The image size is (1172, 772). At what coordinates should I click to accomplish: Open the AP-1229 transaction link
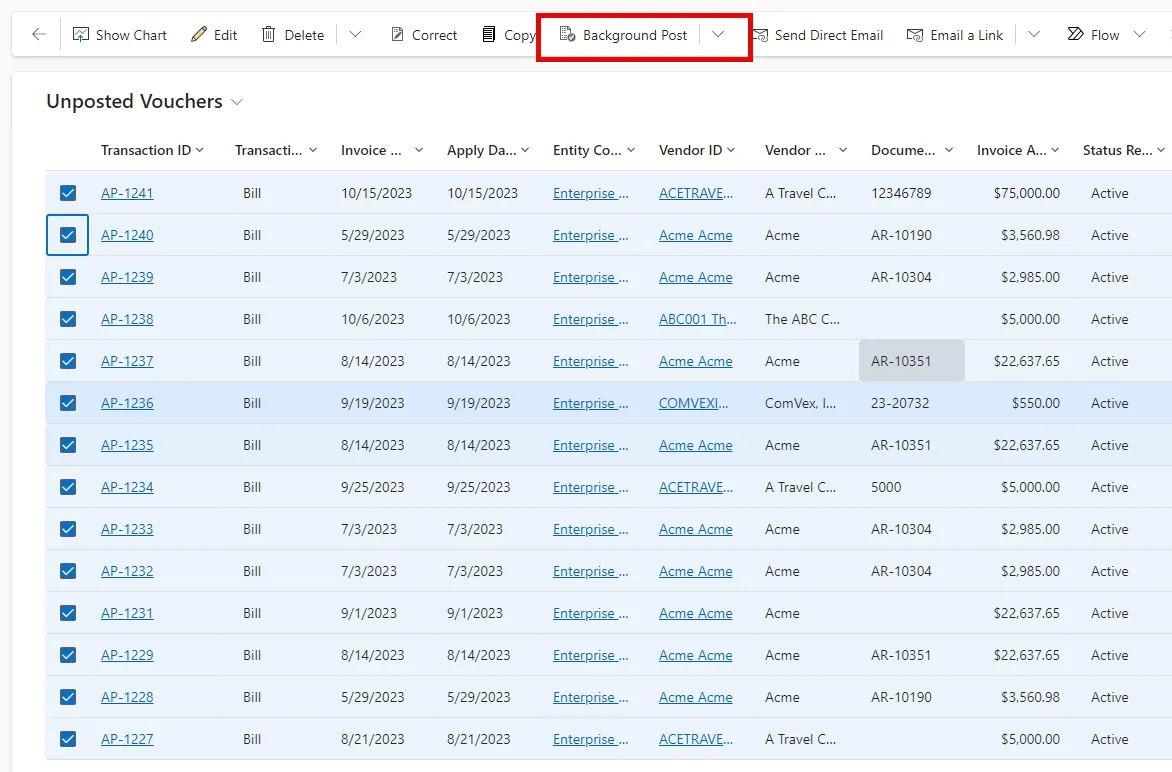click(127, 655)
